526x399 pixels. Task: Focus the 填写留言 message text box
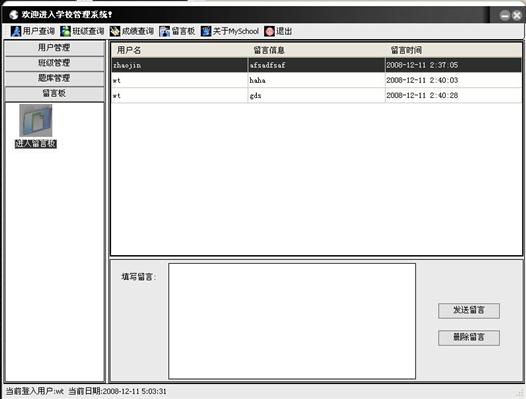pos(292,321)
